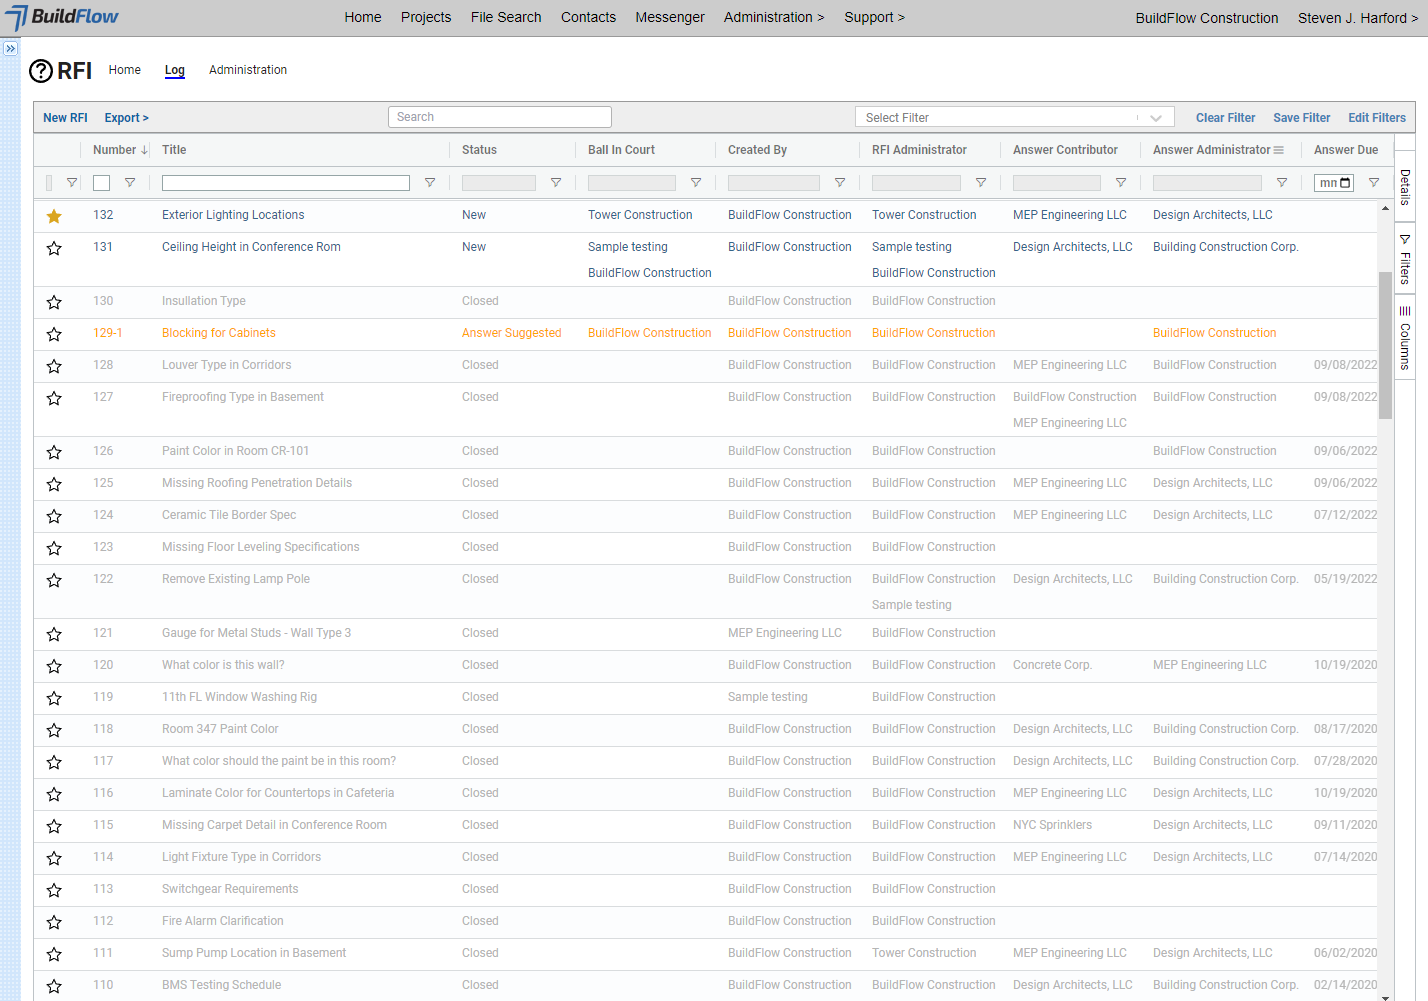Open filter options for Created By column
Image resolution: width=1428 pixels, height=1001 pixels.
pyautogui.click(x=840, y=183)
